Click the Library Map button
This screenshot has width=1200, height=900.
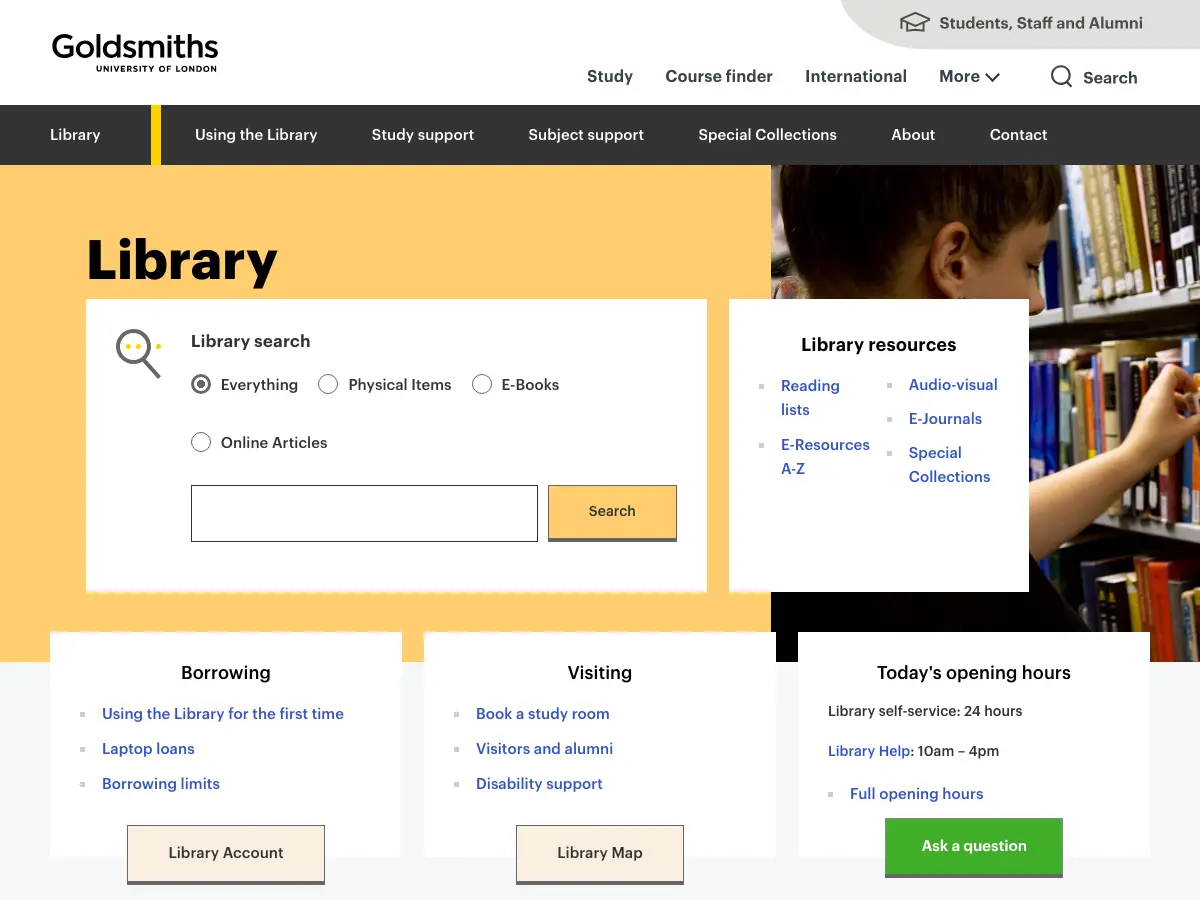[x=600, y=854]
